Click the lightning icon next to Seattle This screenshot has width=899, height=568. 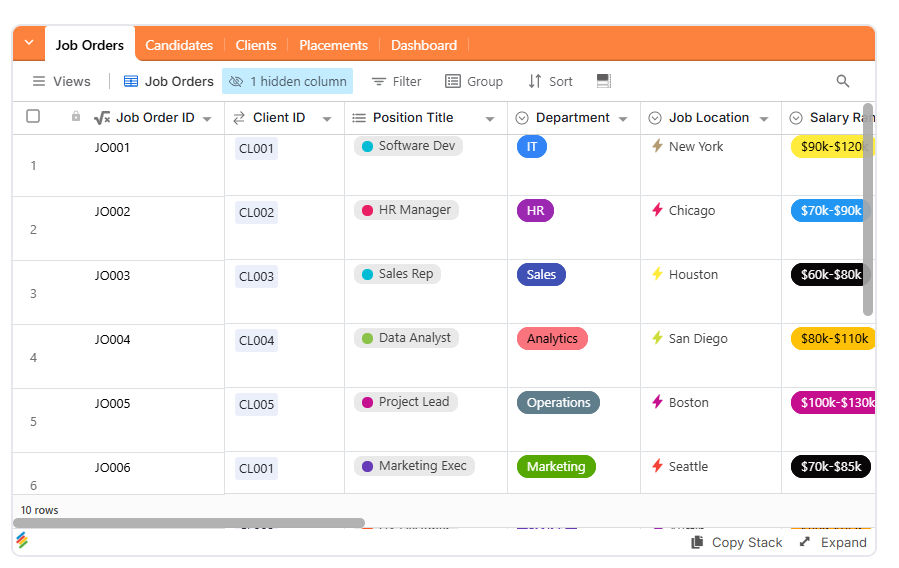click(658, 466)
